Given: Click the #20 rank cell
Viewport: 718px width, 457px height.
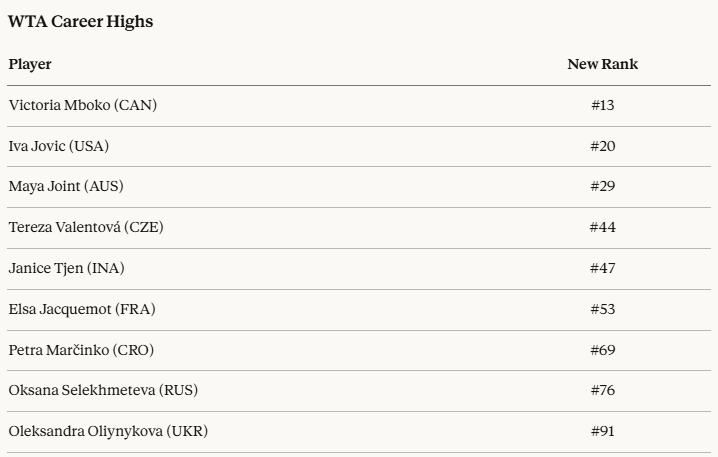Looking at the screenshot, I should [x=602, y=146].
